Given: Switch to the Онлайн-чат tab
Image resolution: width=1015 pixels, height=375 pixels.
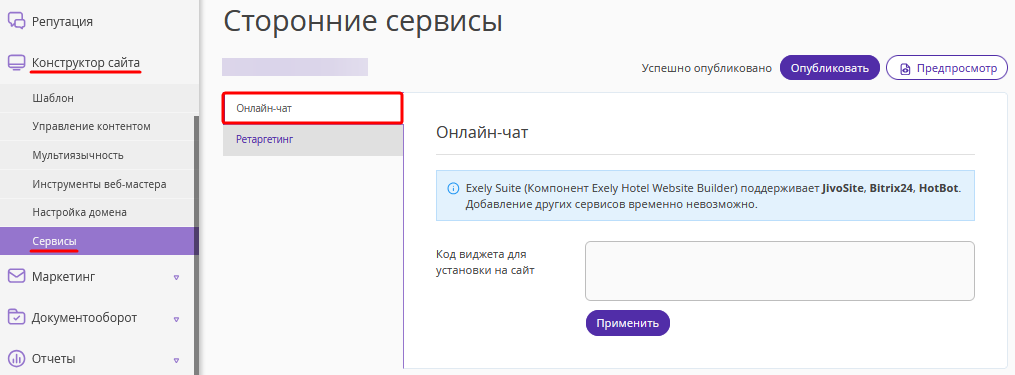Looking at the screenshot, I should coord(313,108).
